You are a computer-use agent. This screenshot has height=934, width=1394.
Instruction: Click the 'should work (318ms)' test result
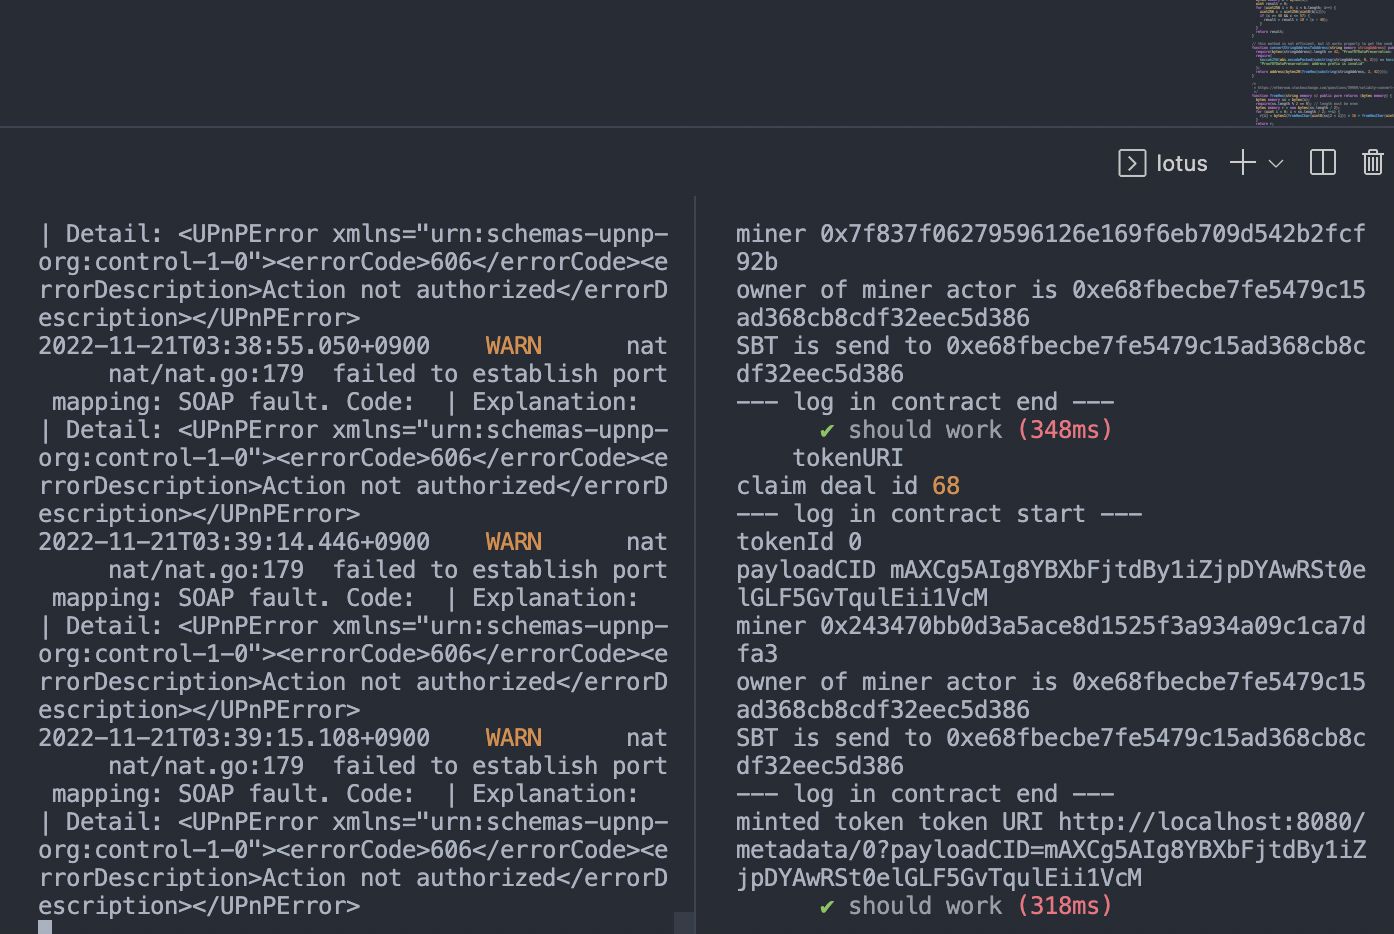point(966,906)
